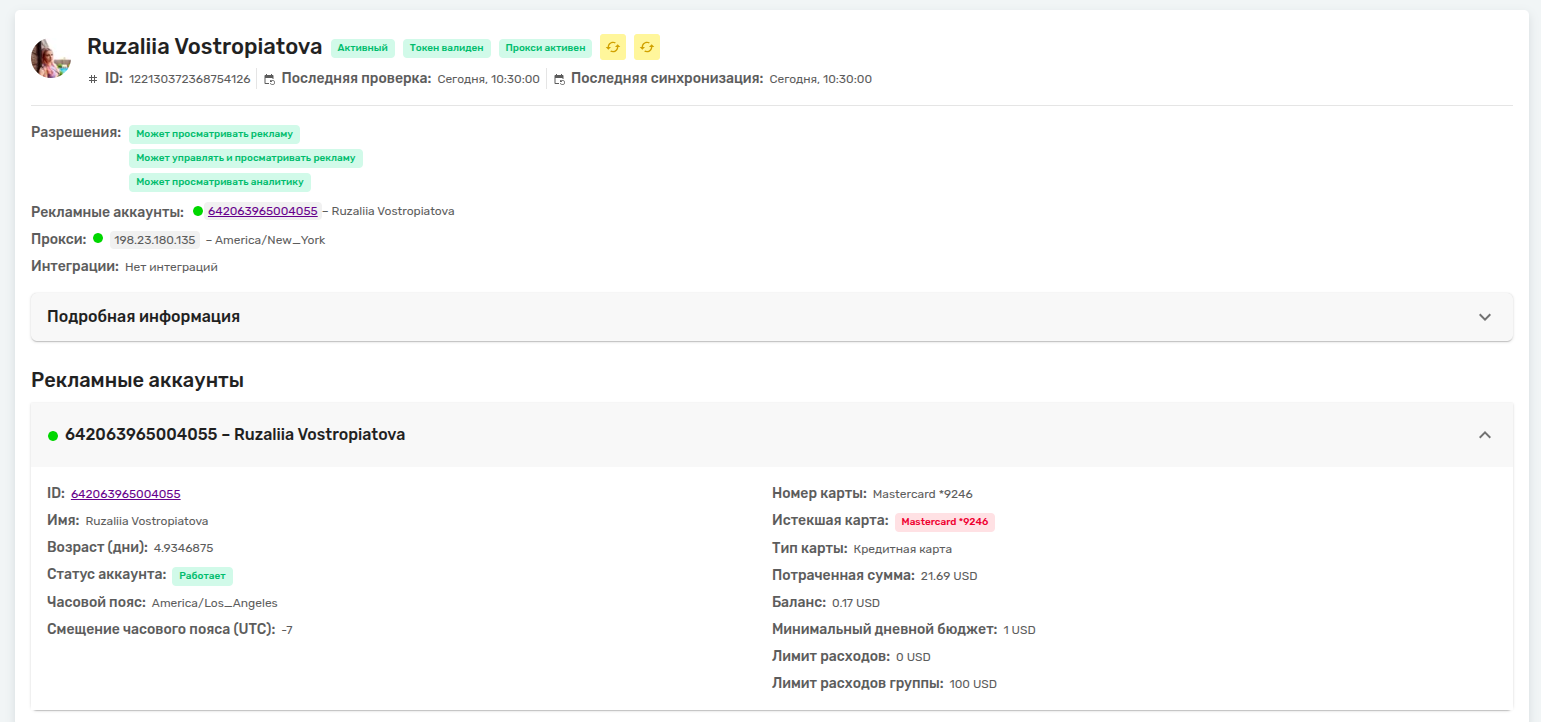This screenshot has width=1541, height=722.
Task: Open the underlined ID link in account details
Action: [x=126, y=494]
